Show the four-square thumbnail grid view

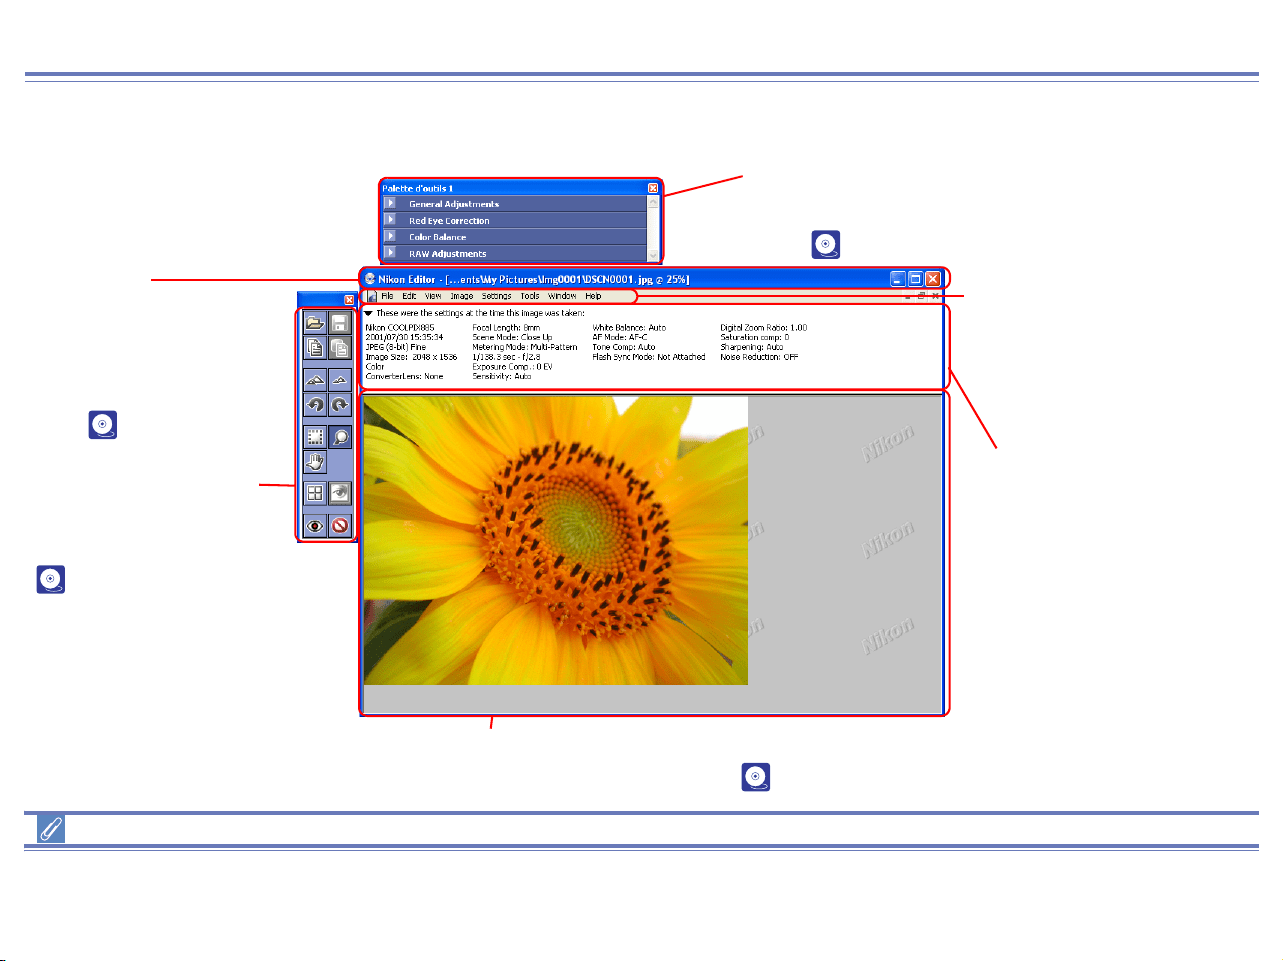[x=315, y=493]
